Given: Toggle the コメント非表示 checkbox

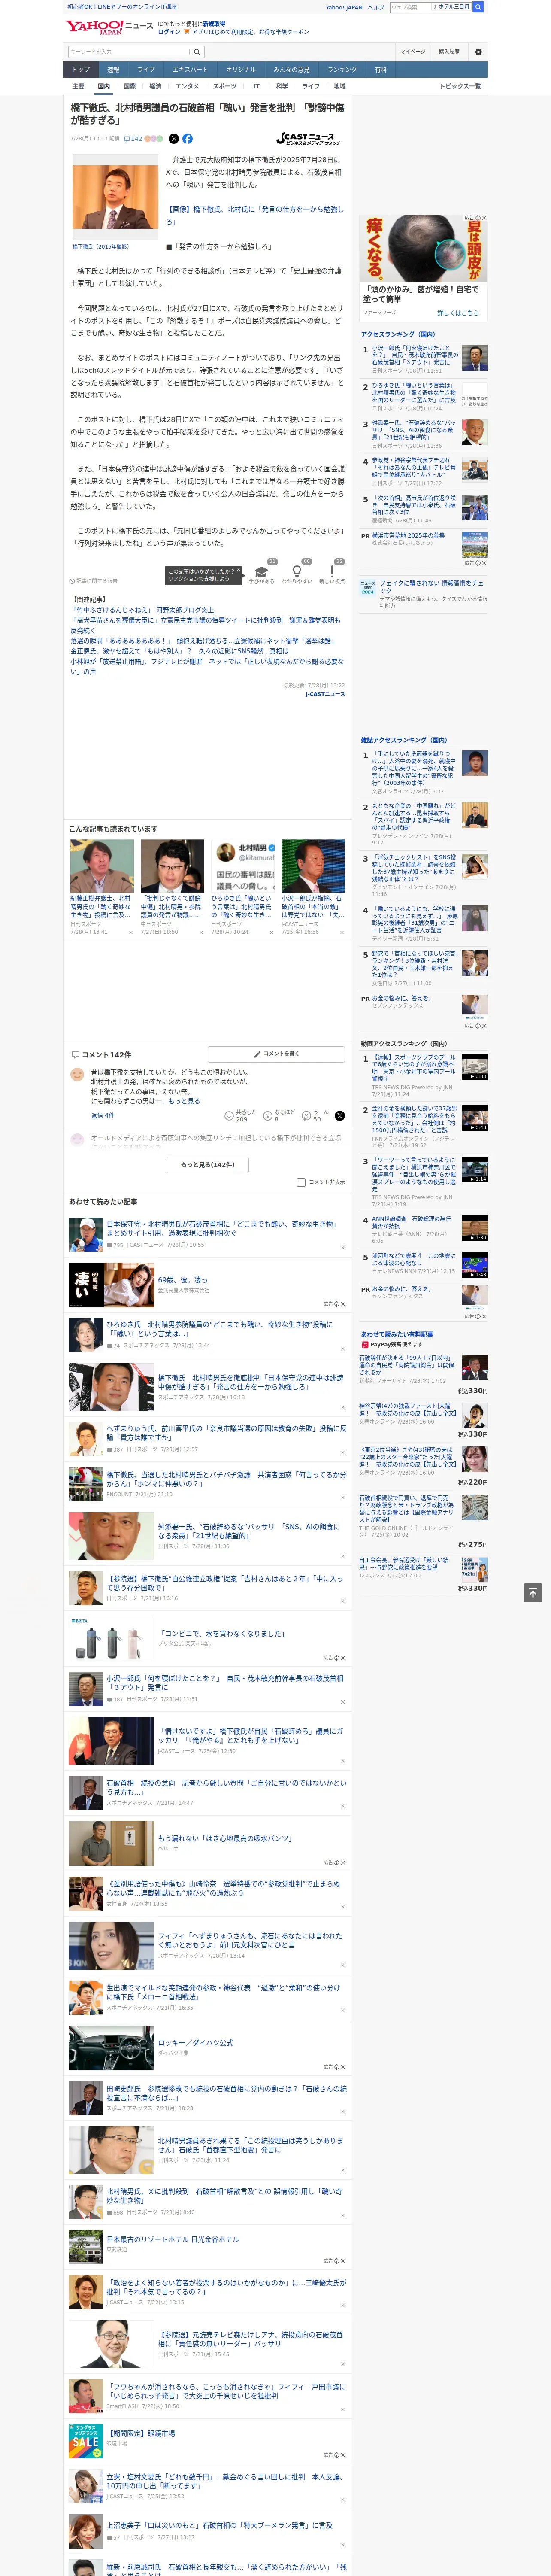Looking at the screenshot, I should click(301, 1182).
